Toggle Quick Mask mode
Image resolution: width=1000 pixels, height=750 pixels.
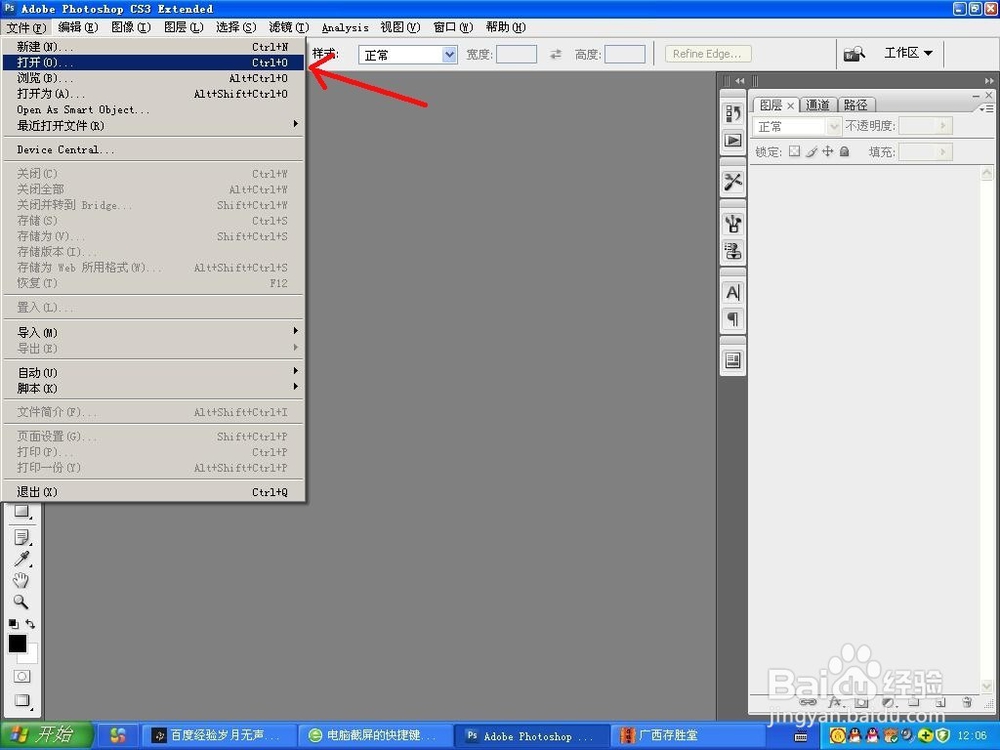[22, 676]
